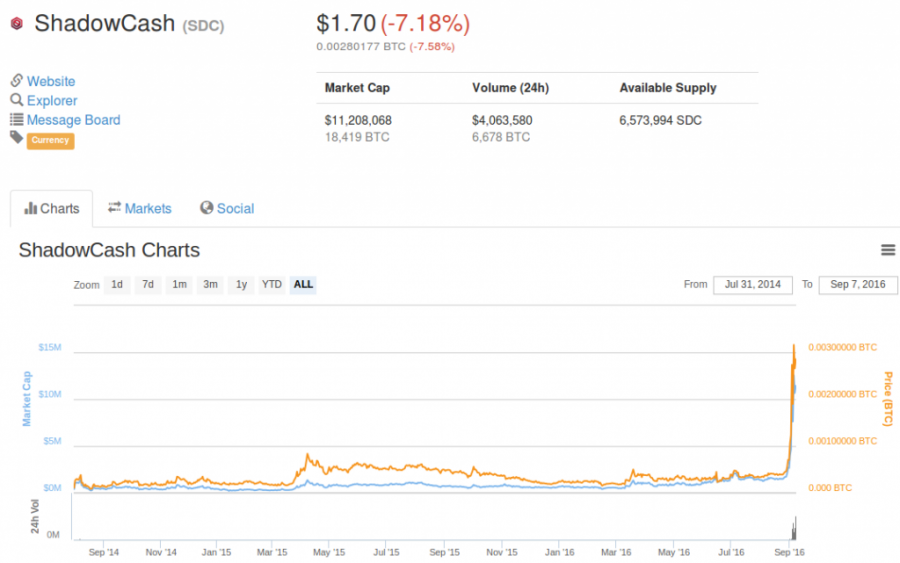The image size is (900, 563).
Task: Click the magnifier icon beside Explorer
Action: tap(17, 100)
